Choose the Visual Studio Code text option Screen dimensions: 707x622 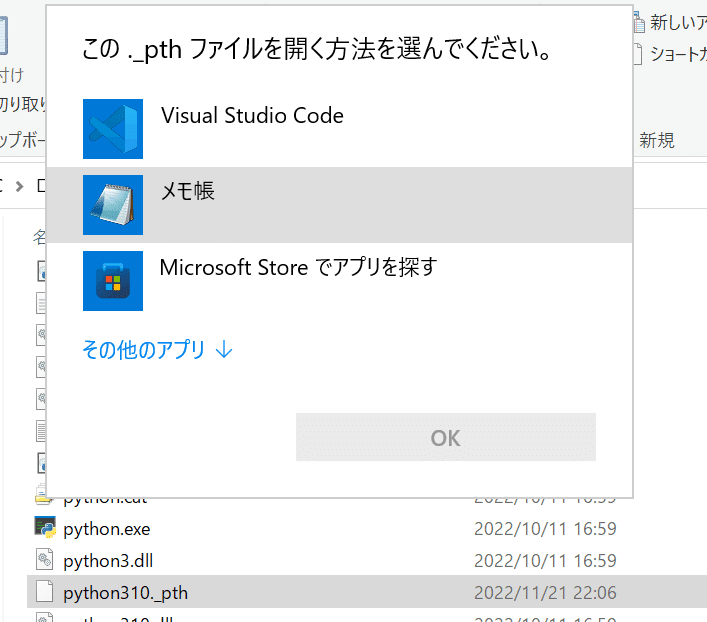click(252, 115)
